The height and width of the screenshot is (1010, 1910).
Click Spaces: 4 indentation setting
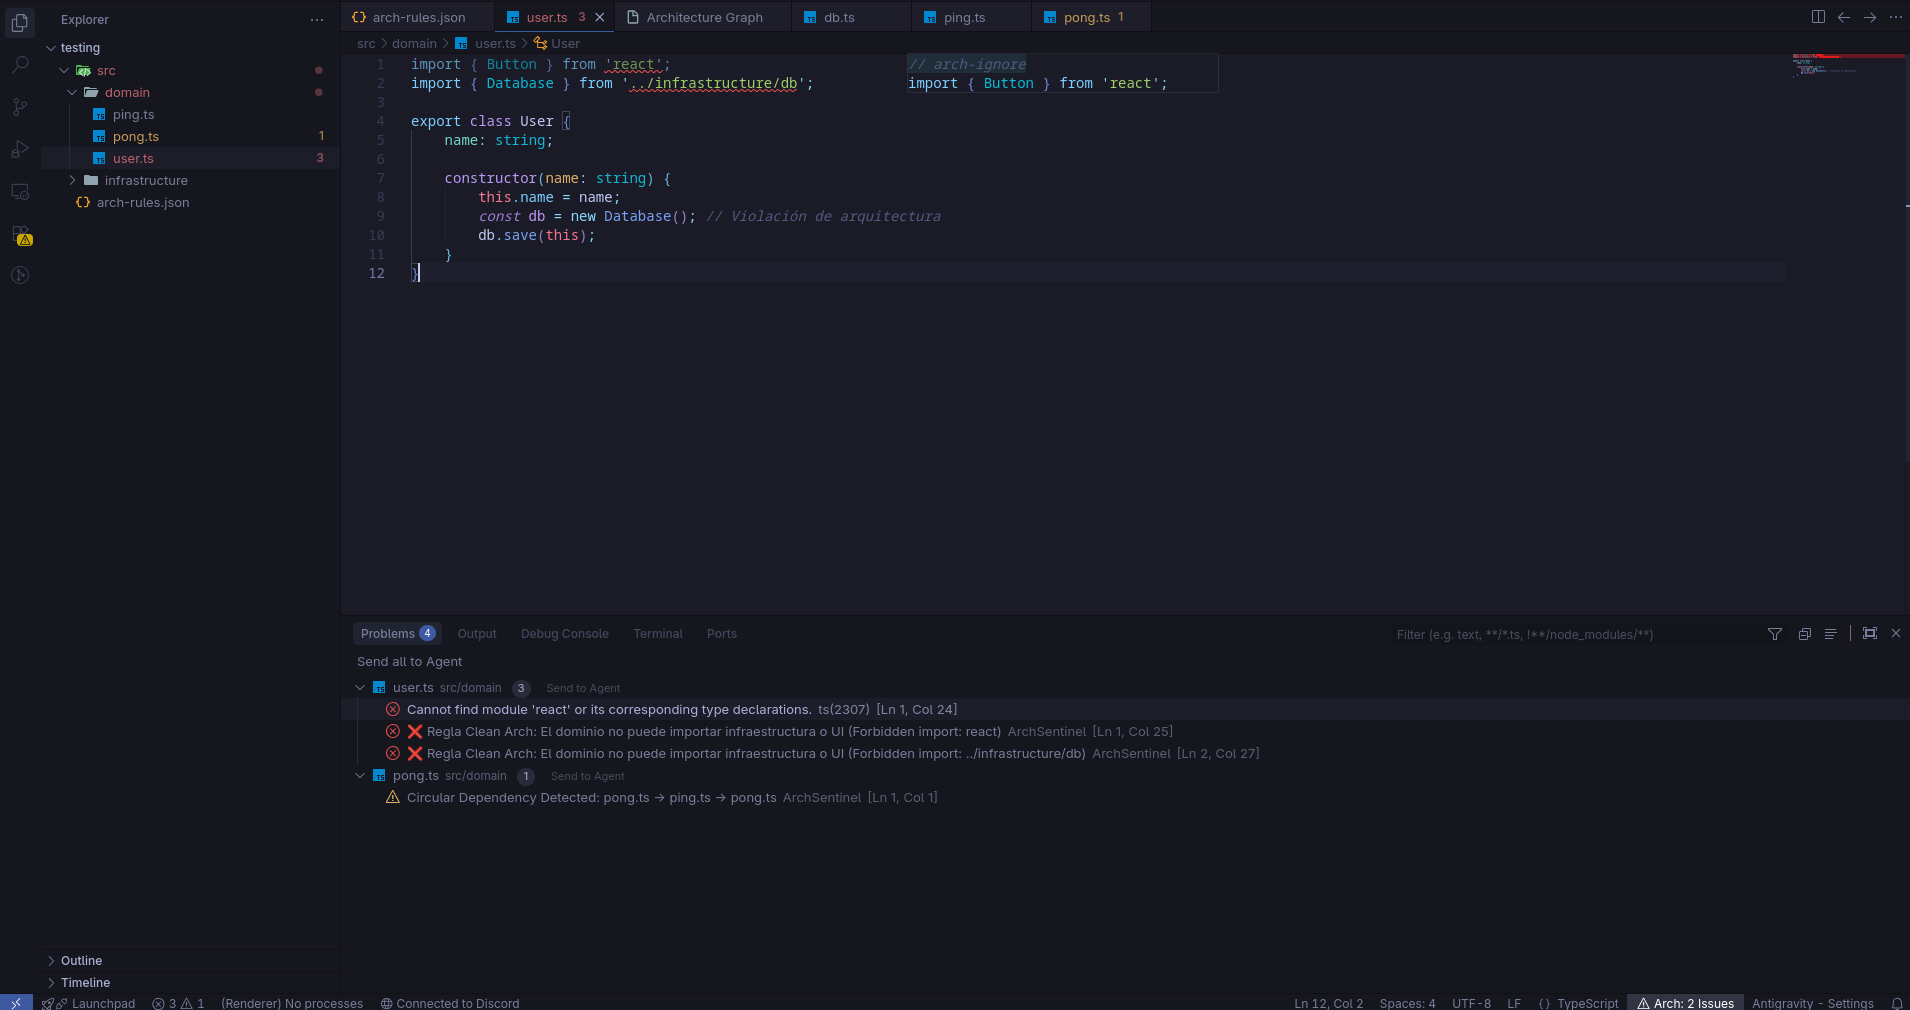[x=1407, y=1003]
